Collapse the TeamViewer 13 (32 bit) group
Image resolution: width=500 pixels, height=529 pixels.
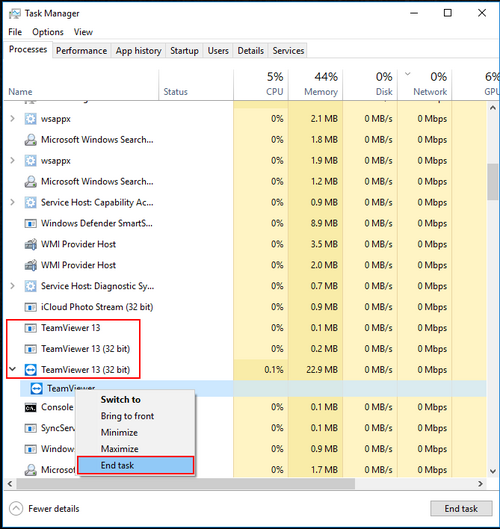tap(12, 369)
